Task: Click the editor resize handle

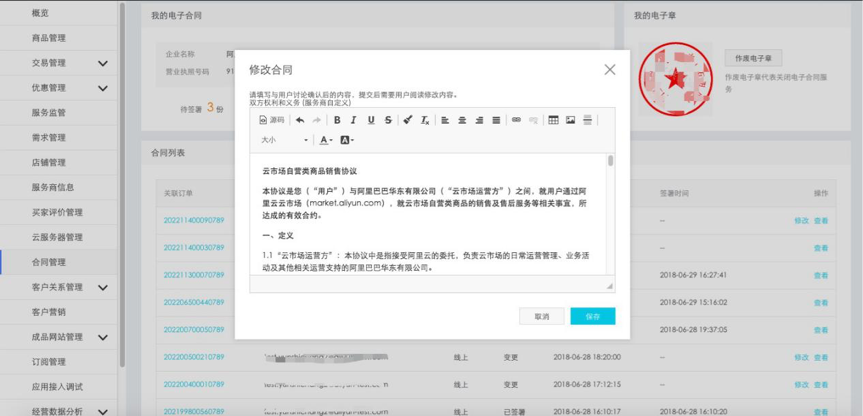Action: [609, 286]
